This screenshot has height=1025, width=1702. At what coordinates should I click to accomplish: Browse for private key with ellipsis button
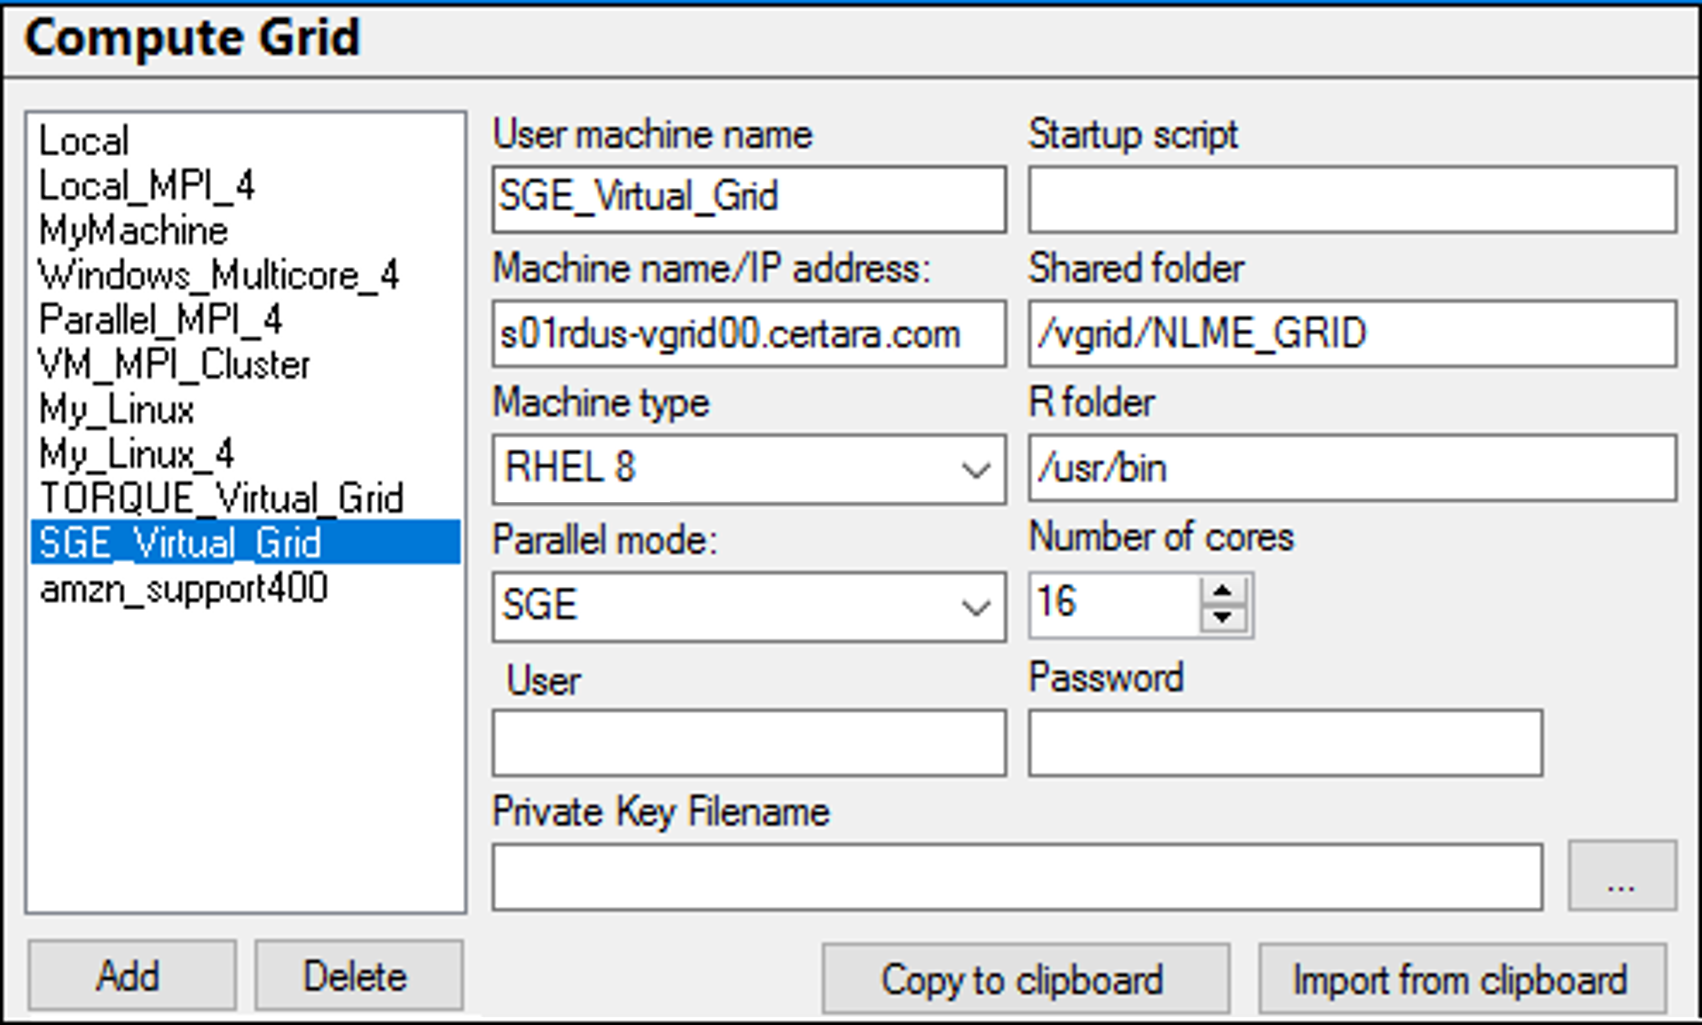[x=1621, y=876]
